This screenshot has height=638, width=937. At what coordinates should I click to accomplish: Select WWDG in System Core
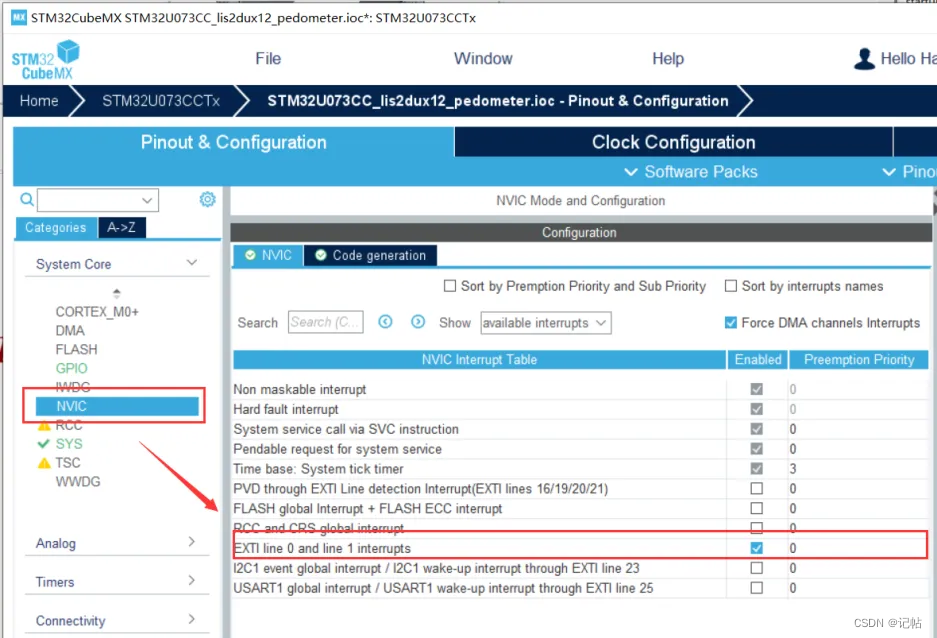tap(78, 481)
